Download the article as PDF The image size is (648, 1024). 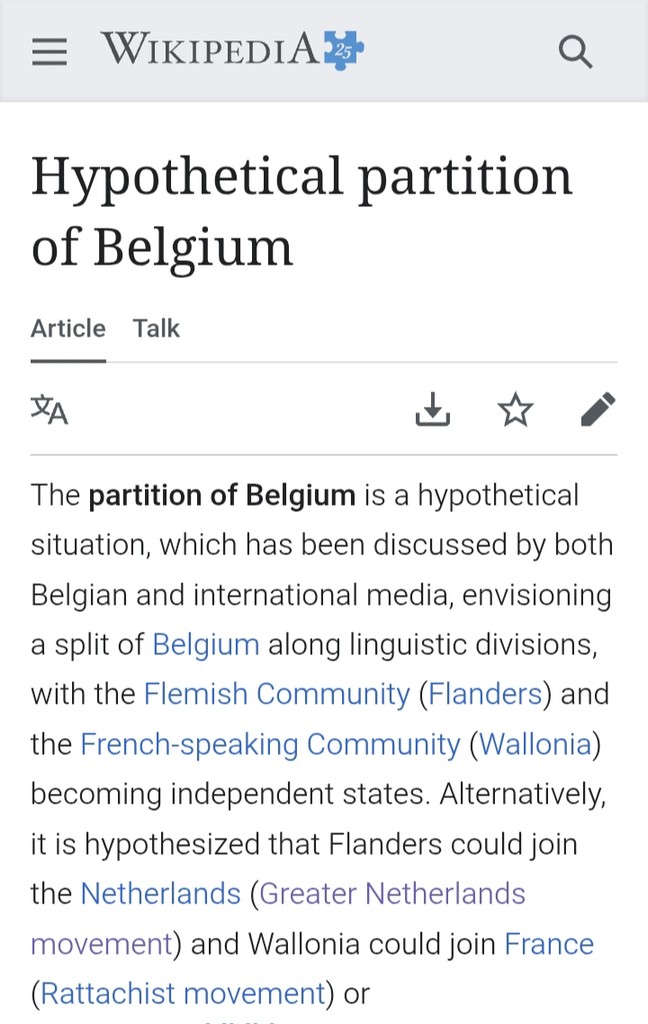click(x=433, y=409)
